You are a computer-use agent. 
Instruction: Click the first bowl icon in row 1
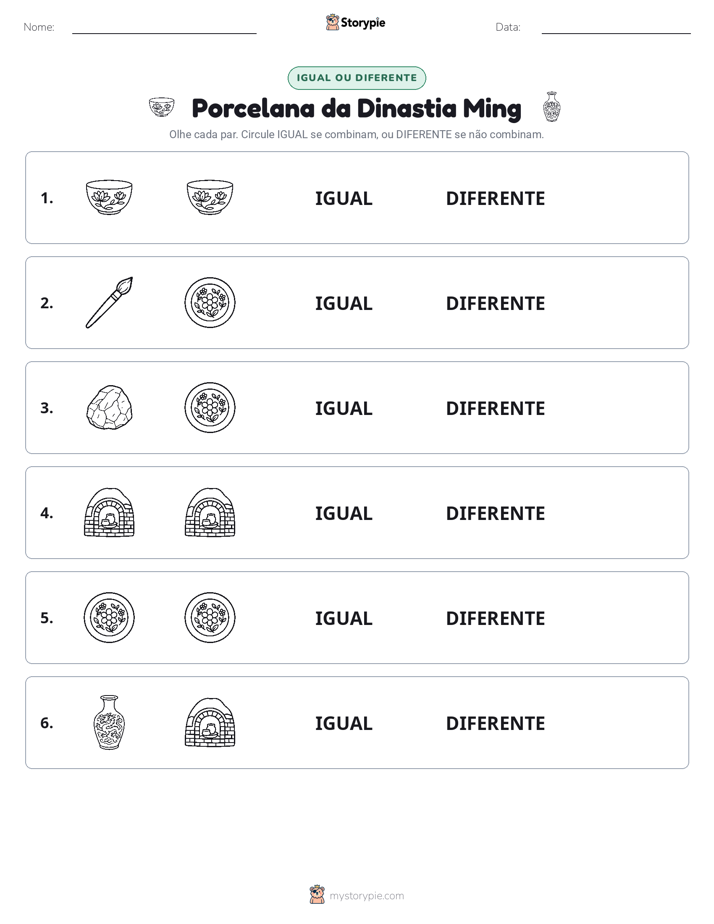[109, 197]
